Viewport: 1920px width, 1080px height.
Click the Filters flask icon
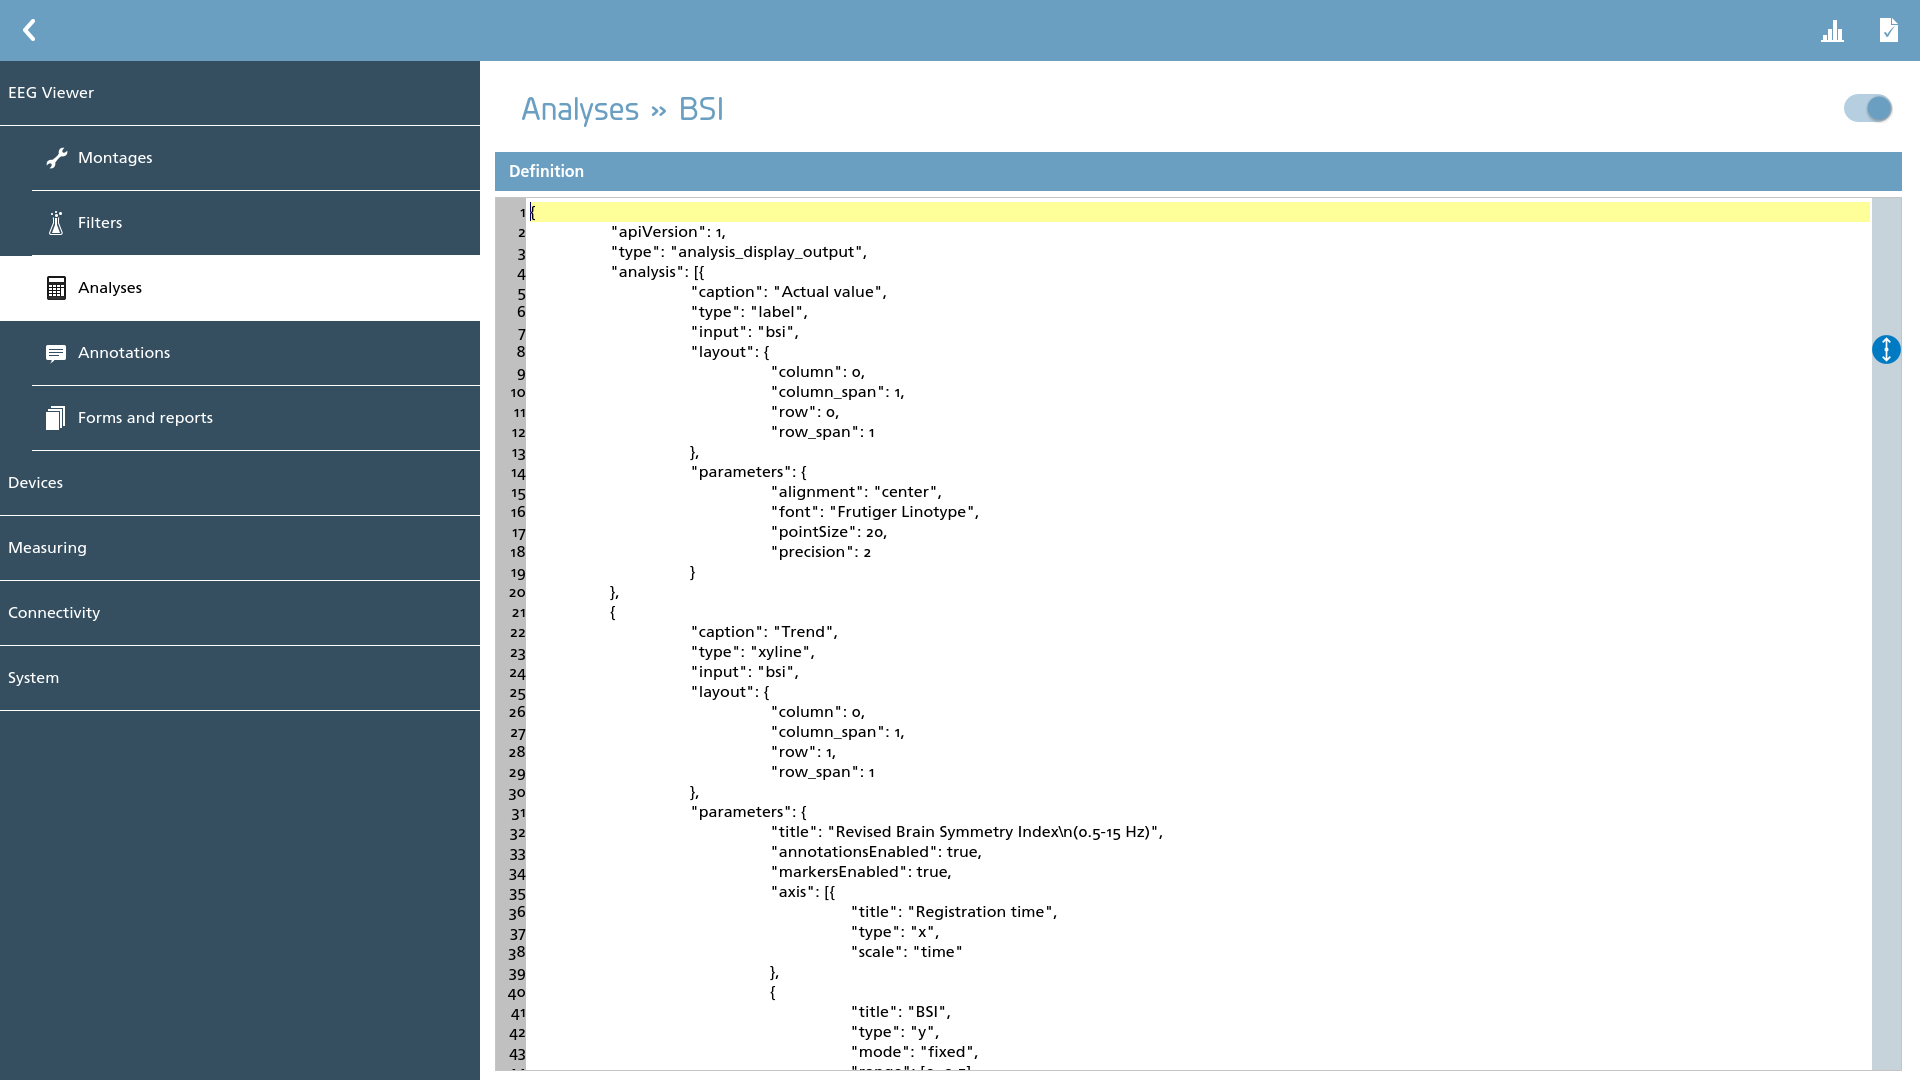(x=56, y=223)
